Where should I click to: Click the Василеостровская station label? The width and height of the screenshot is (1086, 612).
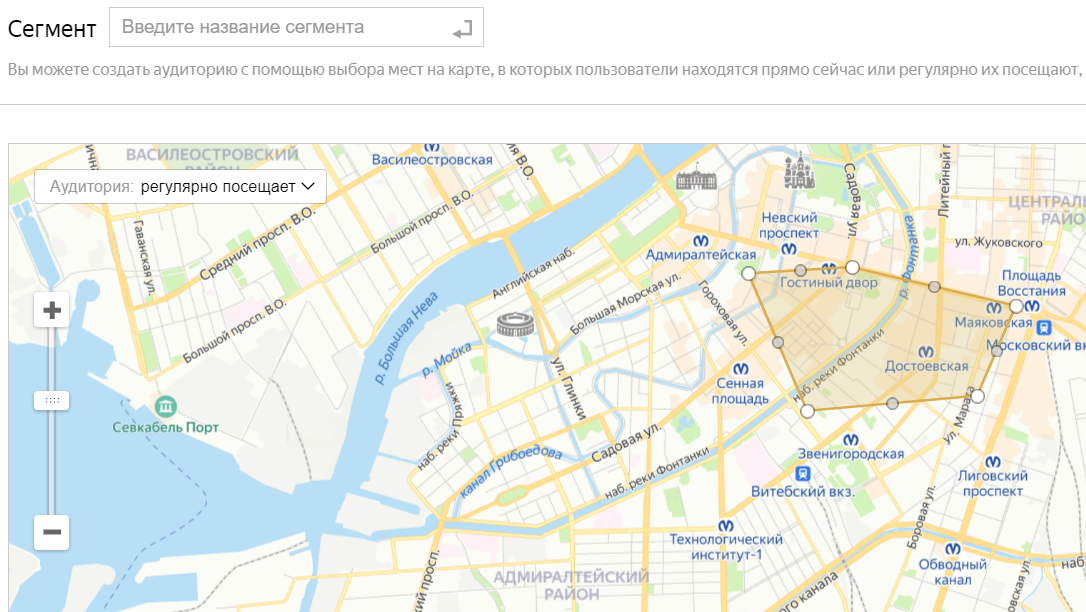click(432, 159)
